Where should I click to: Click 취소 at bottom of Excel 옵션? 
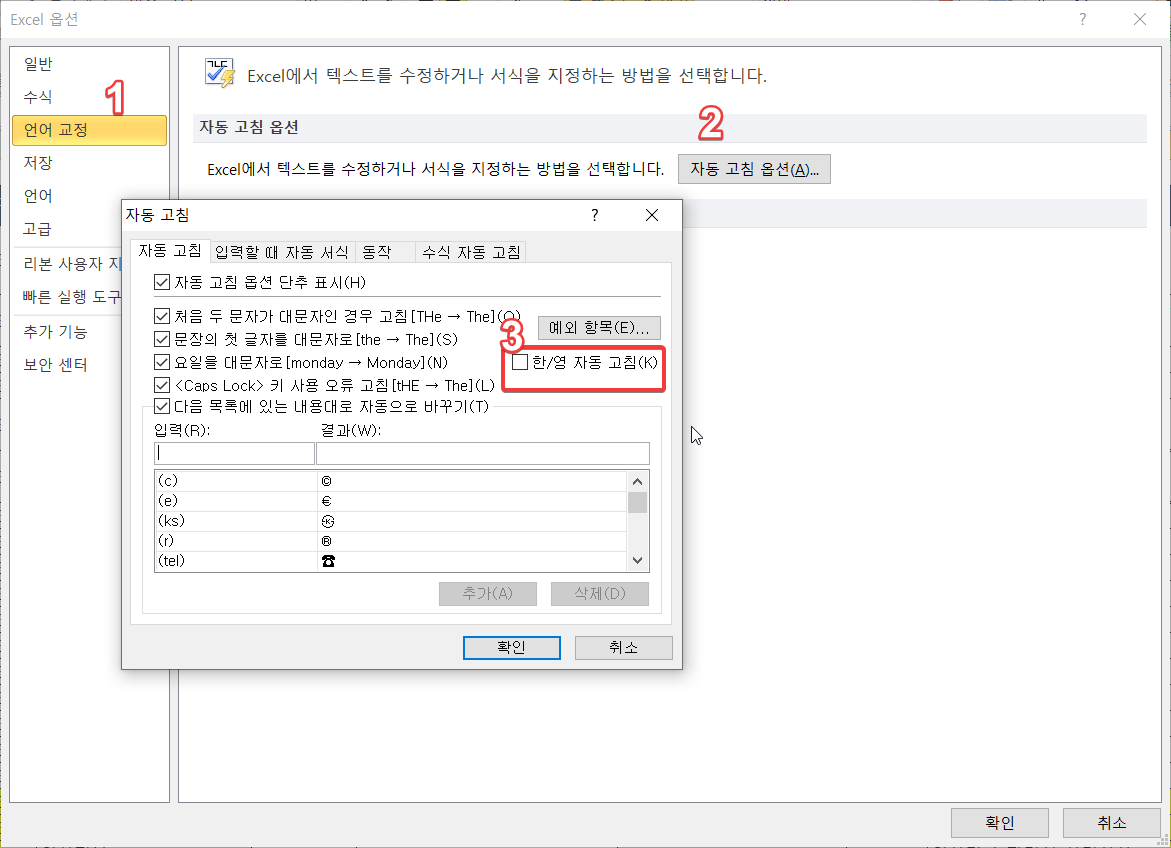1111,823
